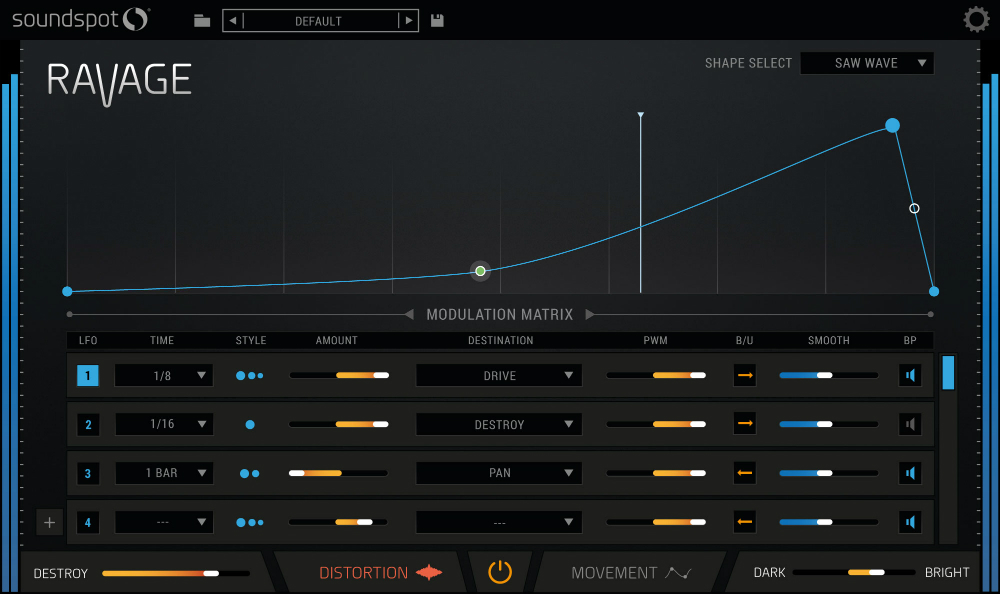Image resolution: width=1000 pixels, height=594 pixels.
Task: Adjust LFO 1 PWM slider
Action: click(656, 375)
